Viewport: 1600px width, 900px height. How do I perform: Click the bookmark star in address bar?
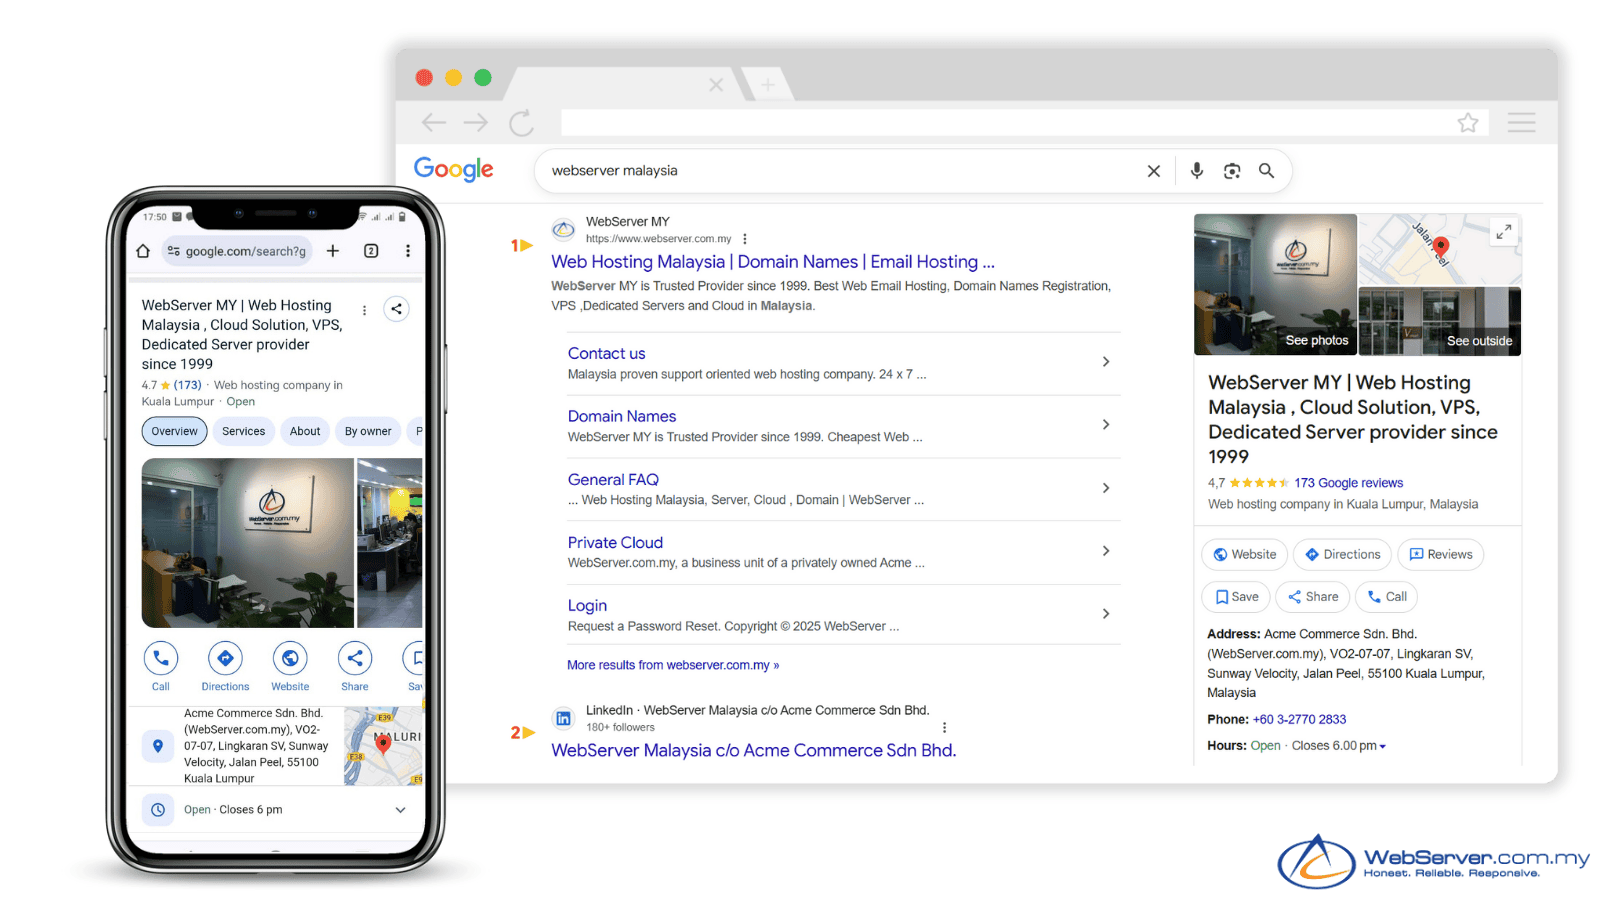click(x=1467, y=123)
